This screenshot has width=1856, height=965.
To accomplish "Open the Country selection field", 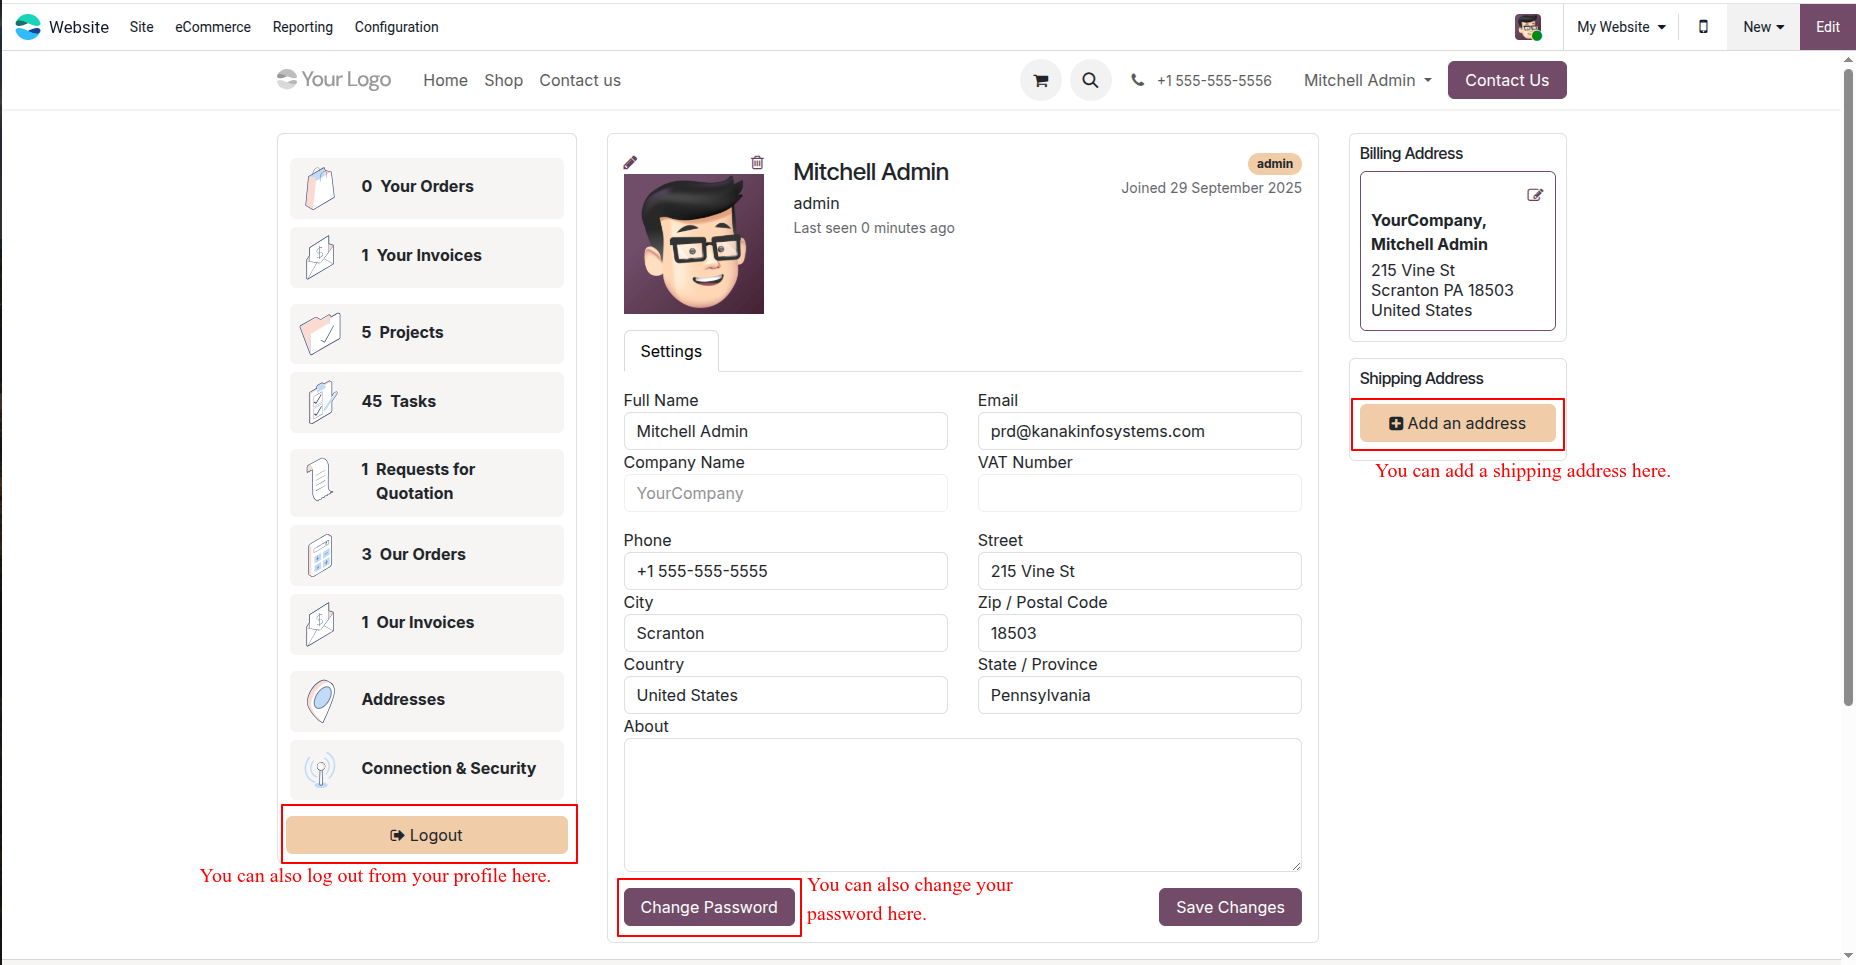I will (786, 695).
